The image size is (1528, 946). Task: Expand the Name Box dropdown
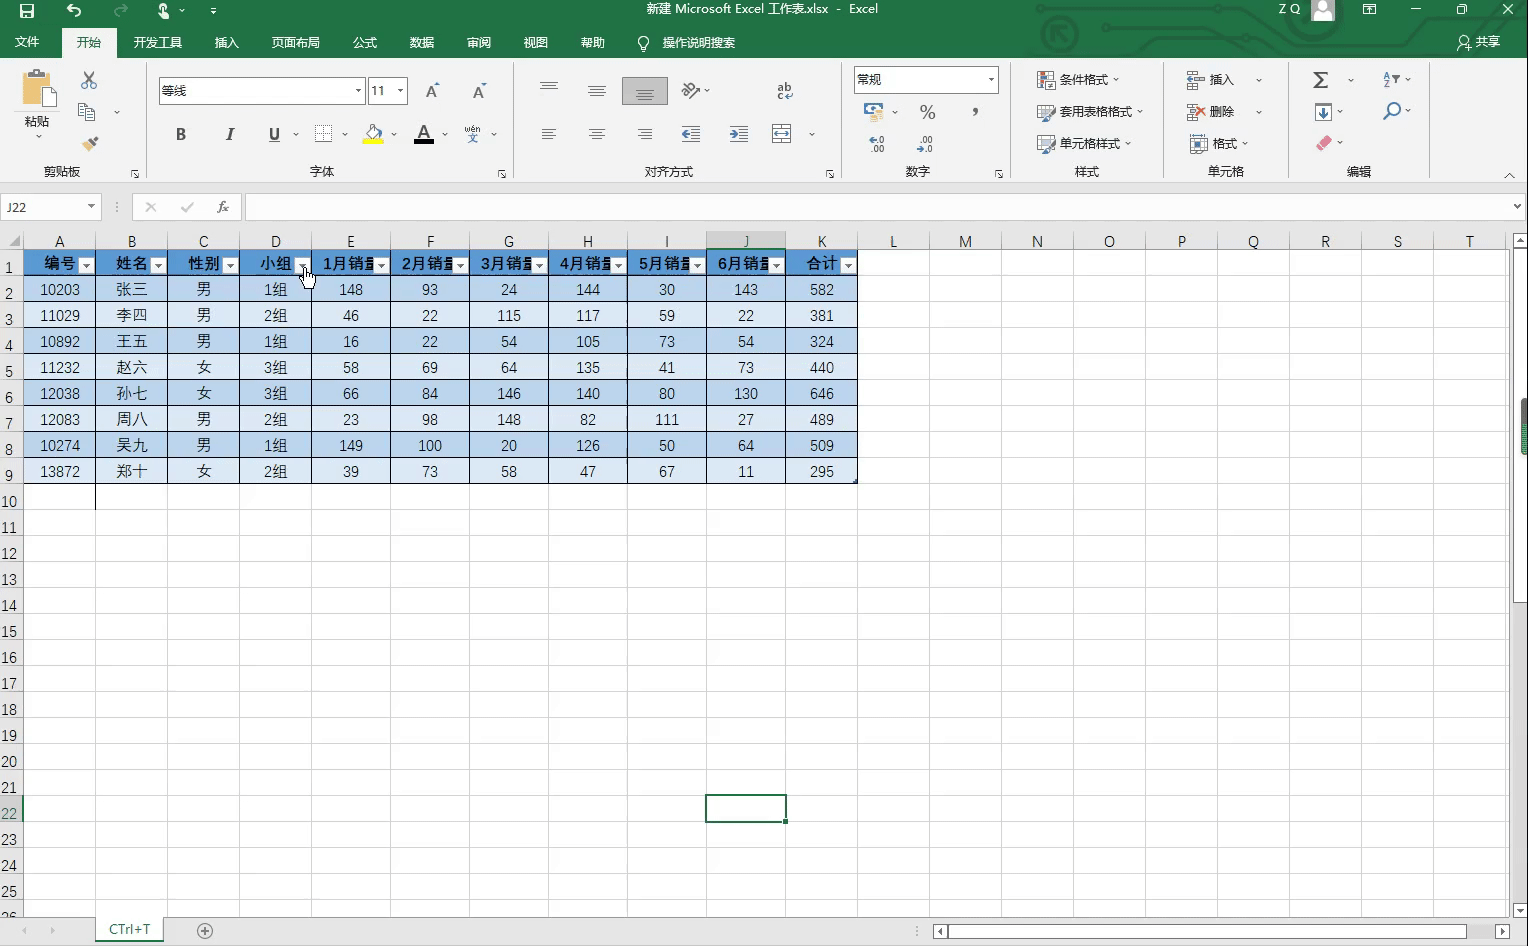click(x=91, y=207)
